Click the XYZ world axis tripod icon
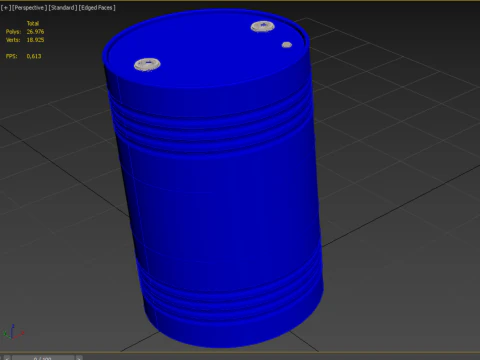This screenshot has width=480, height=360. [x=13, y=332]
